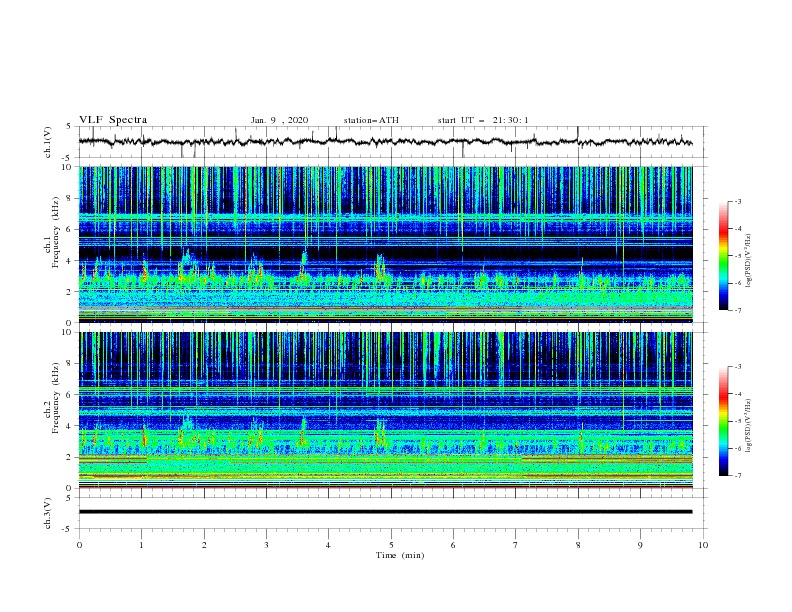Click the ch.2 spectrogram burst near 4.8 min
The height and width of the screenshot is (612, 792).
coord(380,432)
